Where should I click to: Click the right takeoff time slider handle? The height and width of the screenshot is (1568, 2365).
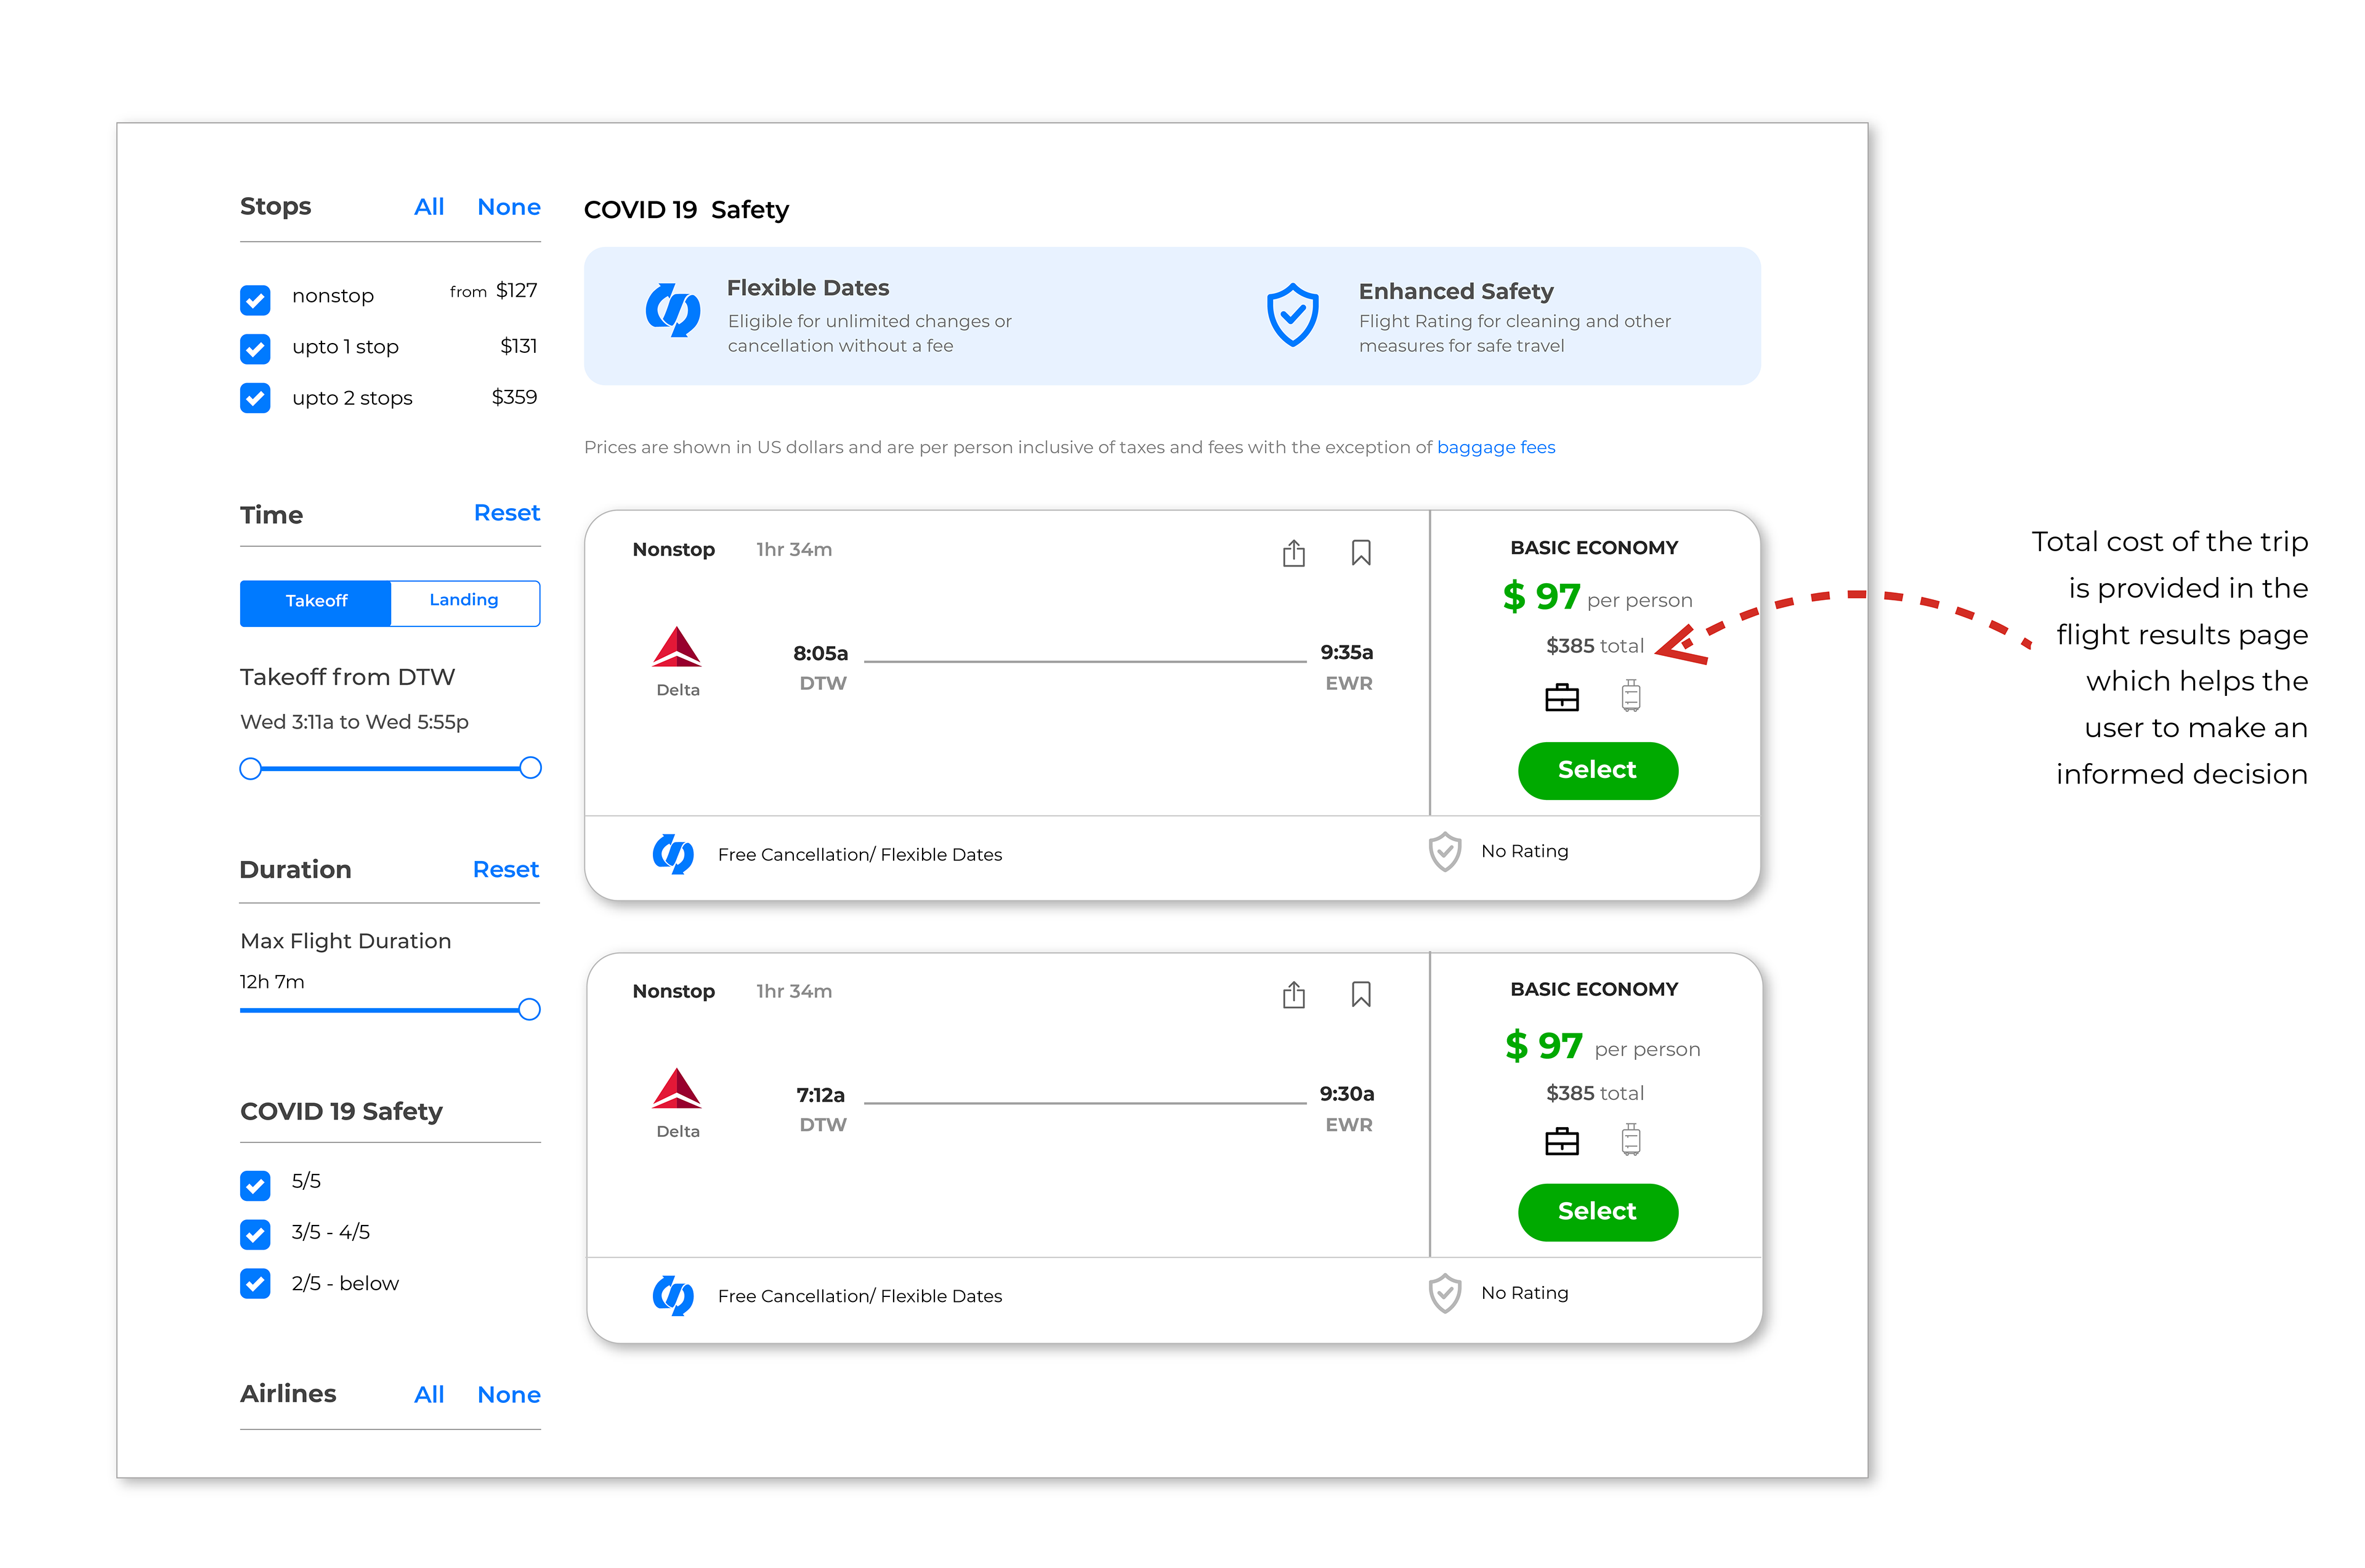530,768
